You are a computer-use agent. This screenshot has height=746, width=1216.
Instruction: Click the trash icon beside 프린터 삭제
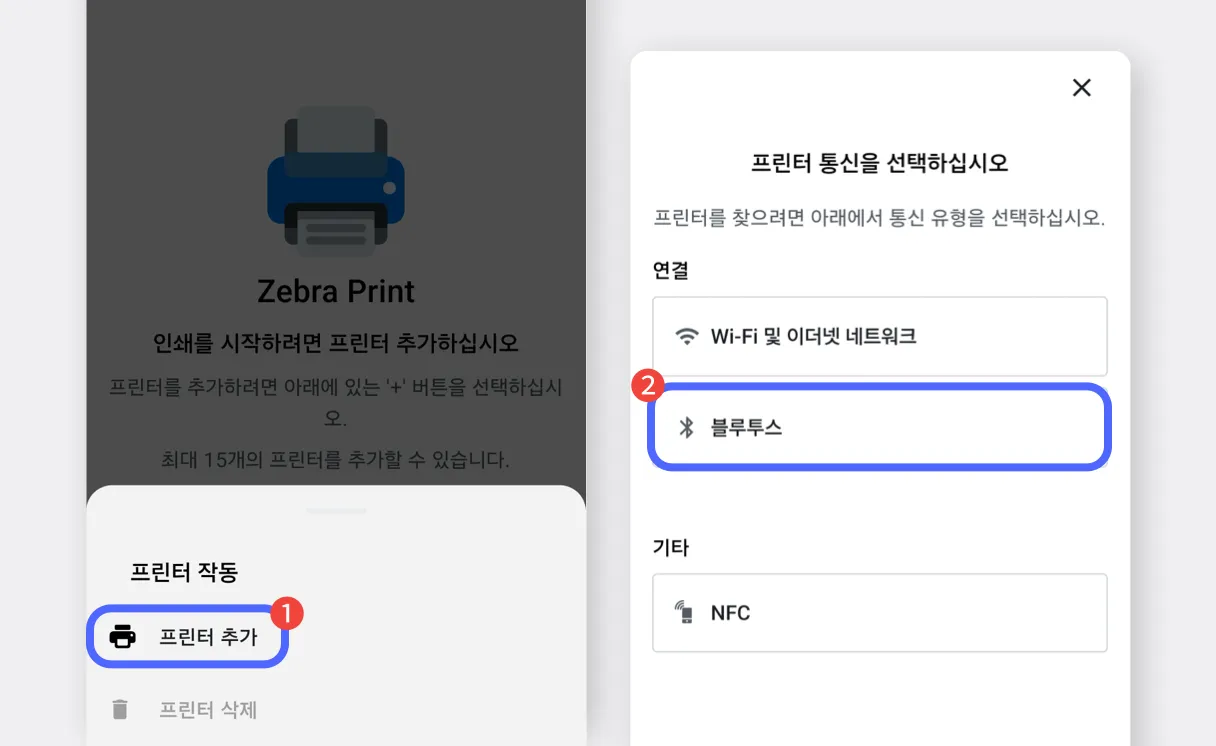[122, 709]
